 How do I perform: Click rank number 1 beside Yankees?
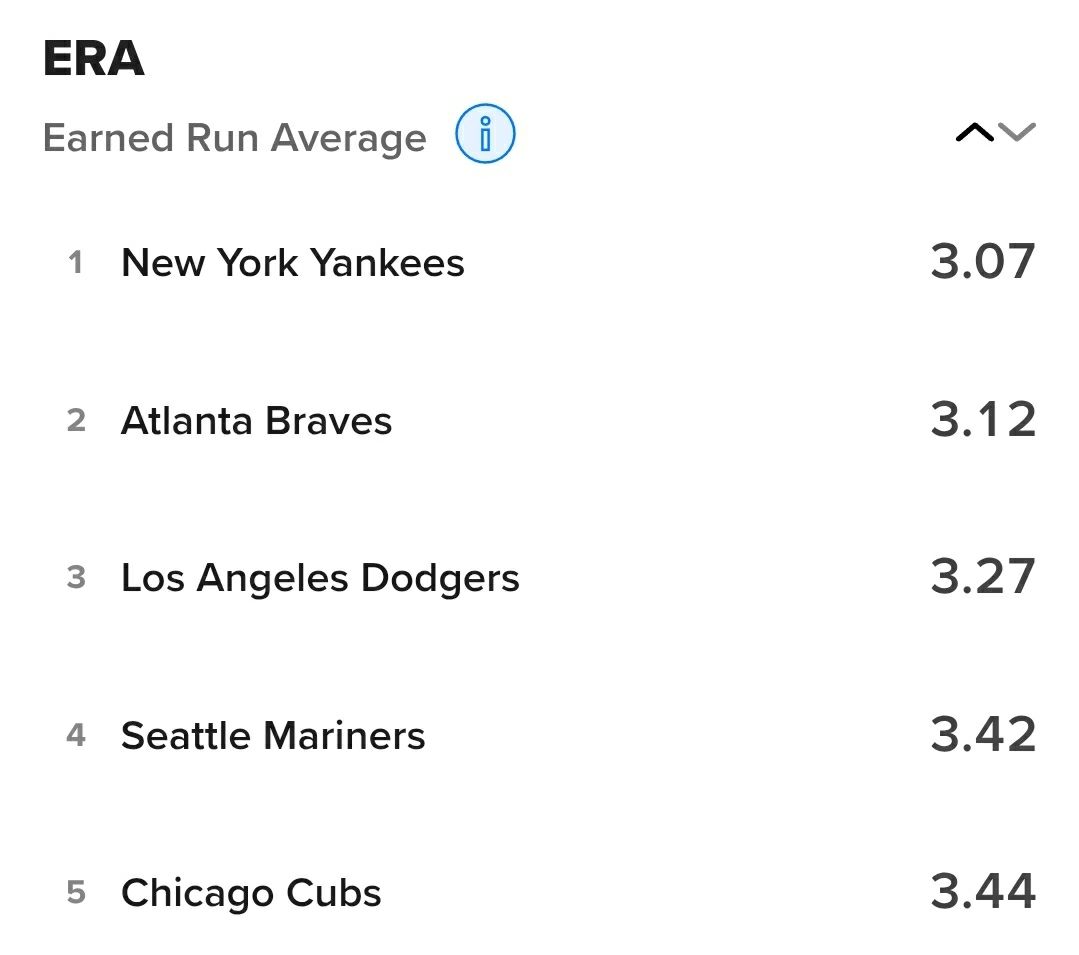[x=76, y=263]
